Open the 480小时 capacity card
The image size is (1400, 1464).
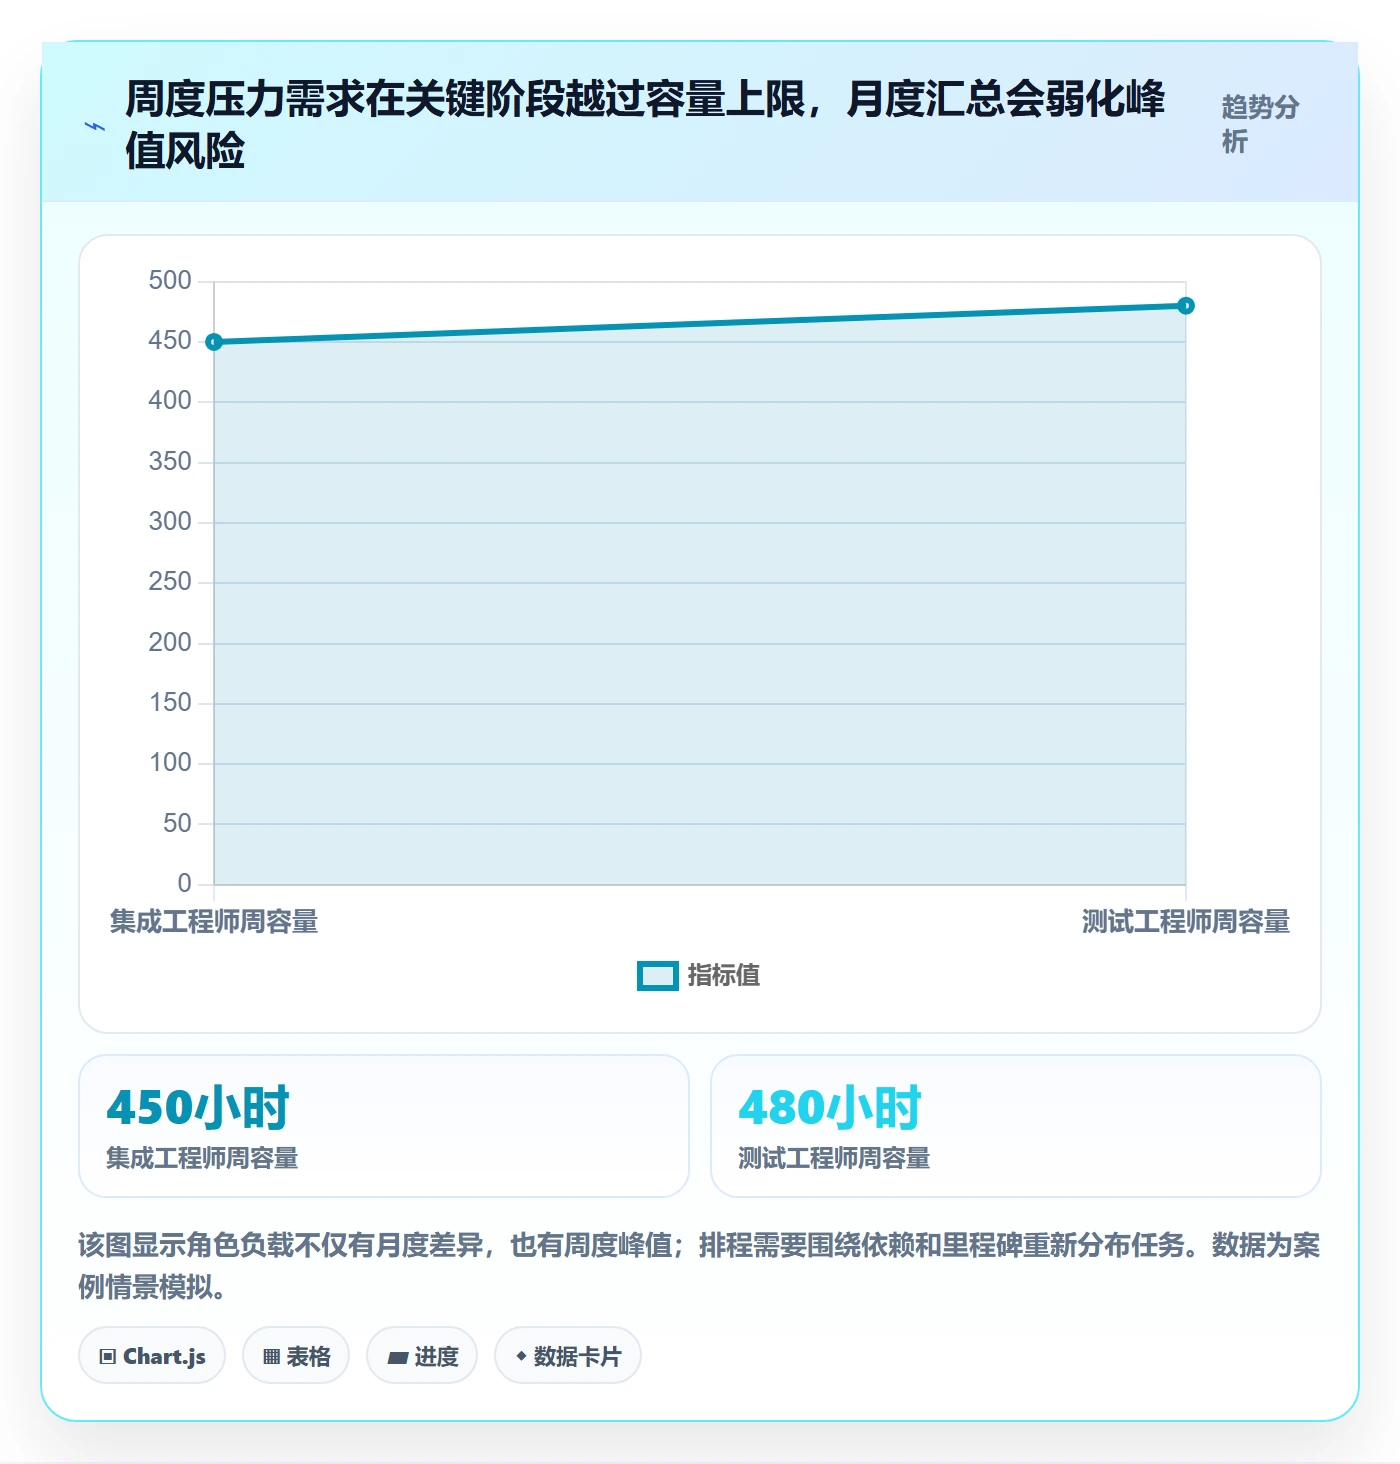(1016, 1126)
